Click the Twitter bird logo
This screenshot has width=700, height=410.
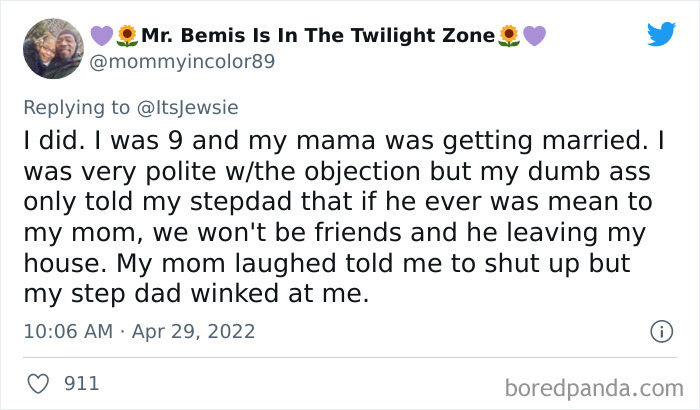(661, 35)
